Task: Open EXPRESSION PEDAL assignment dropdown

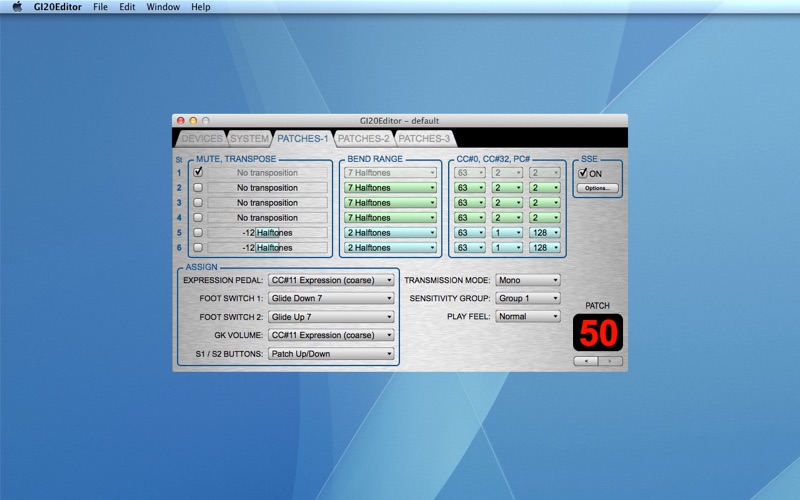Action: click(331, 280)
